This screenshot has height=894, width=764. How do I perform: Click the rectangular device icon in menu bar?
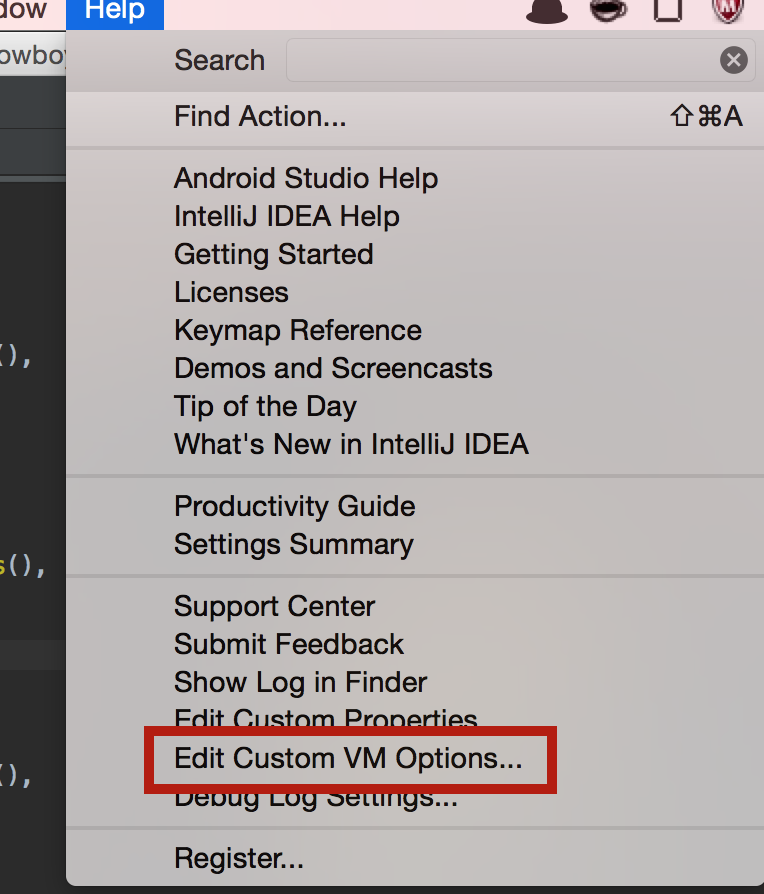[668, 9]
